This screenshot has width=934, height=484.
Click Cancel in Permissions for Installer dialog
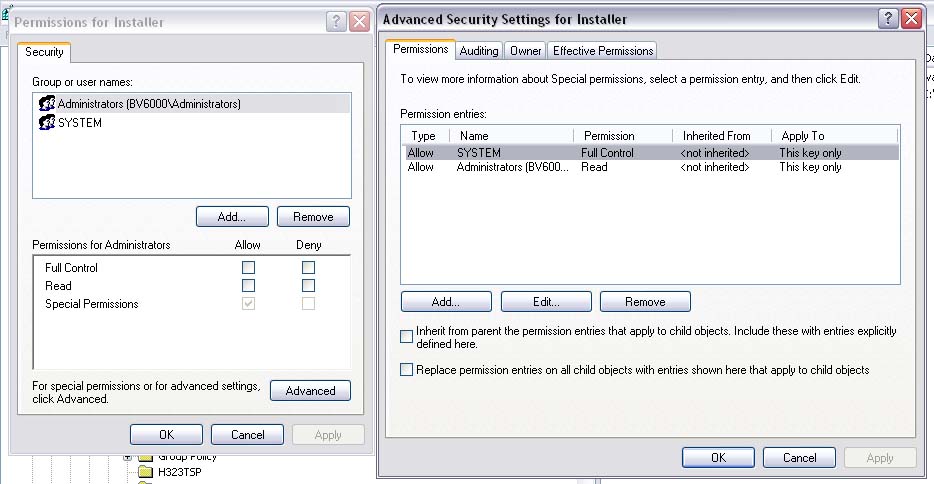[x=247, y=435]
